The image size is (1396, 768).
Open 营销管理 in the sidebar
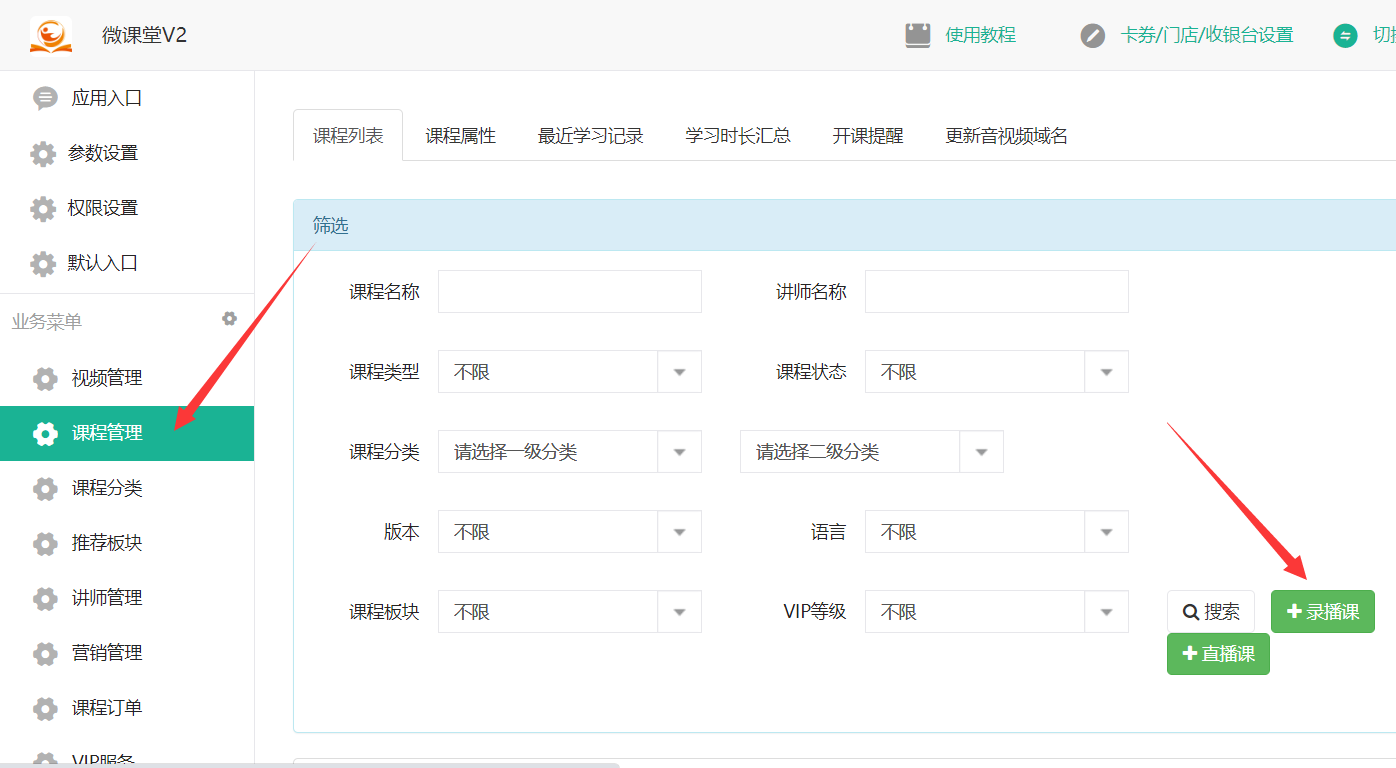(x=127, y=653)
